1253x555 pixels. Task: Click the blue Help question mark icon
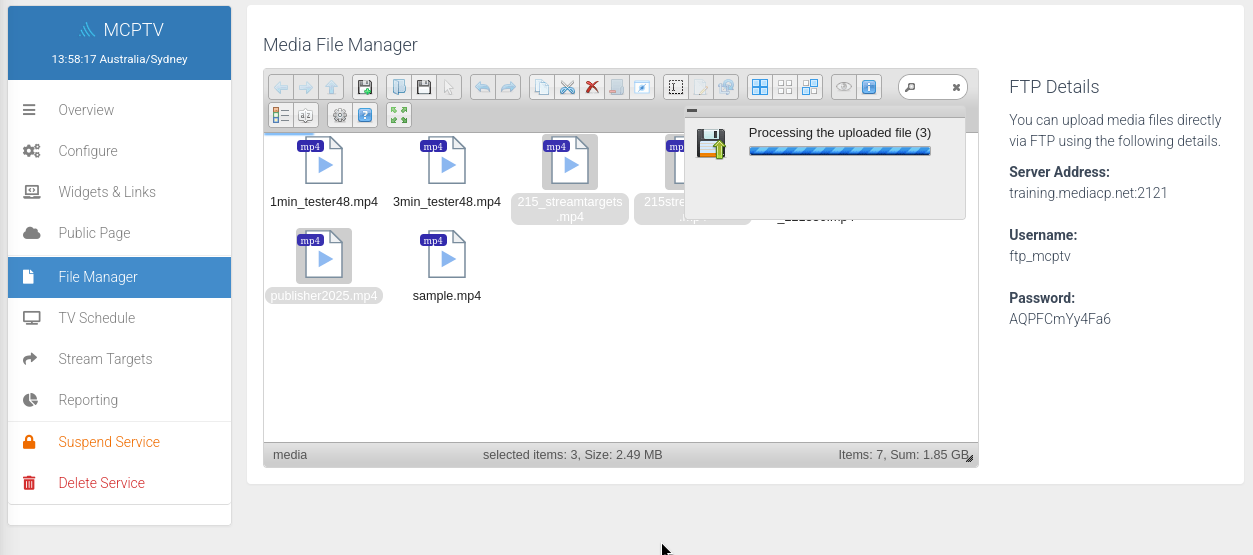tap(365, 115)
